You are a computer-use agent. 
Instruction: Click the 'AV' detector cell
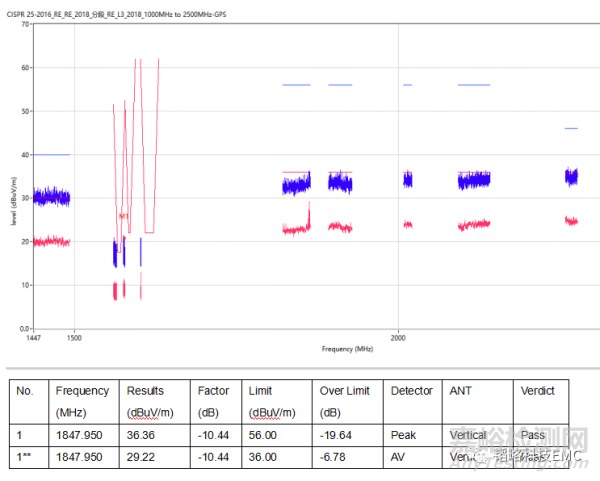pos(399,457)
